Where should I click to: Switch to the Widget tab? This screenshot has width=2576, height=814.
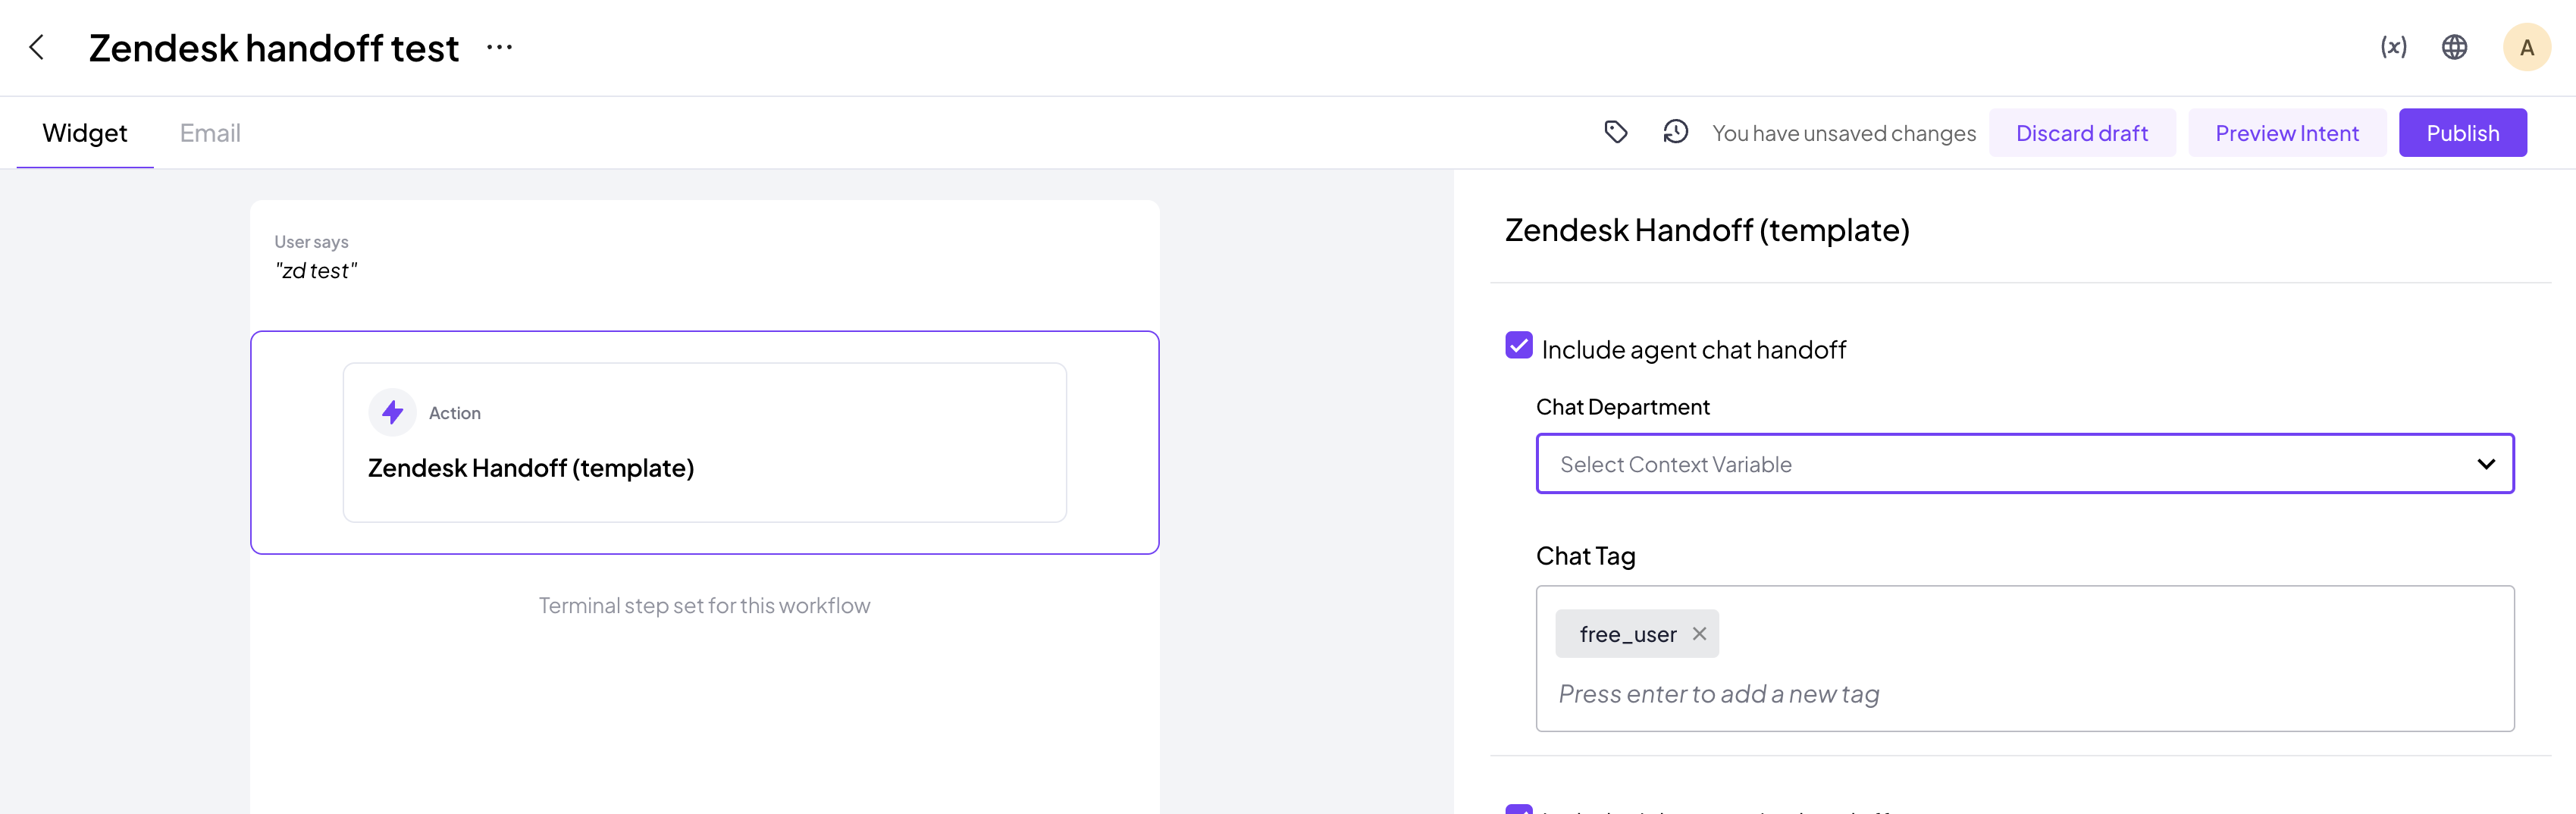(85, 133)
